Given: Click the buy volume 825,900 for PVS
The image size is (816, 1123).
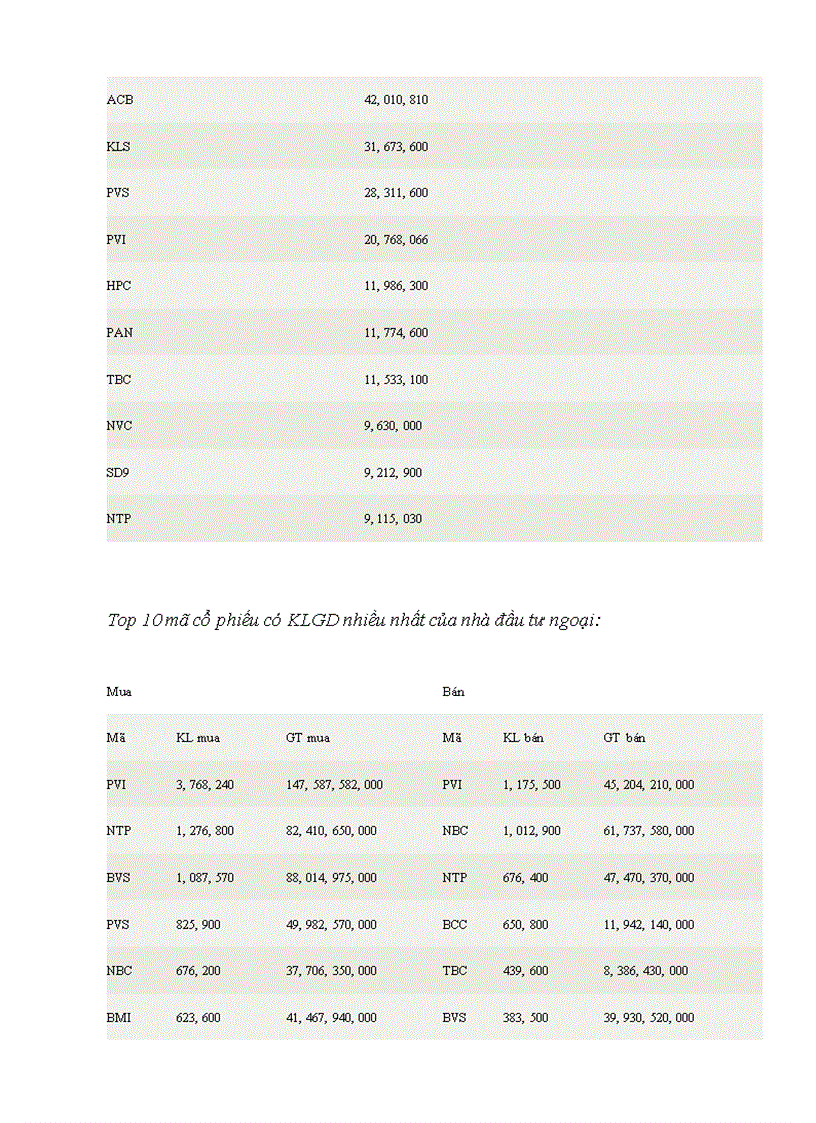Looking at the screenshot, I should [198, 925].
